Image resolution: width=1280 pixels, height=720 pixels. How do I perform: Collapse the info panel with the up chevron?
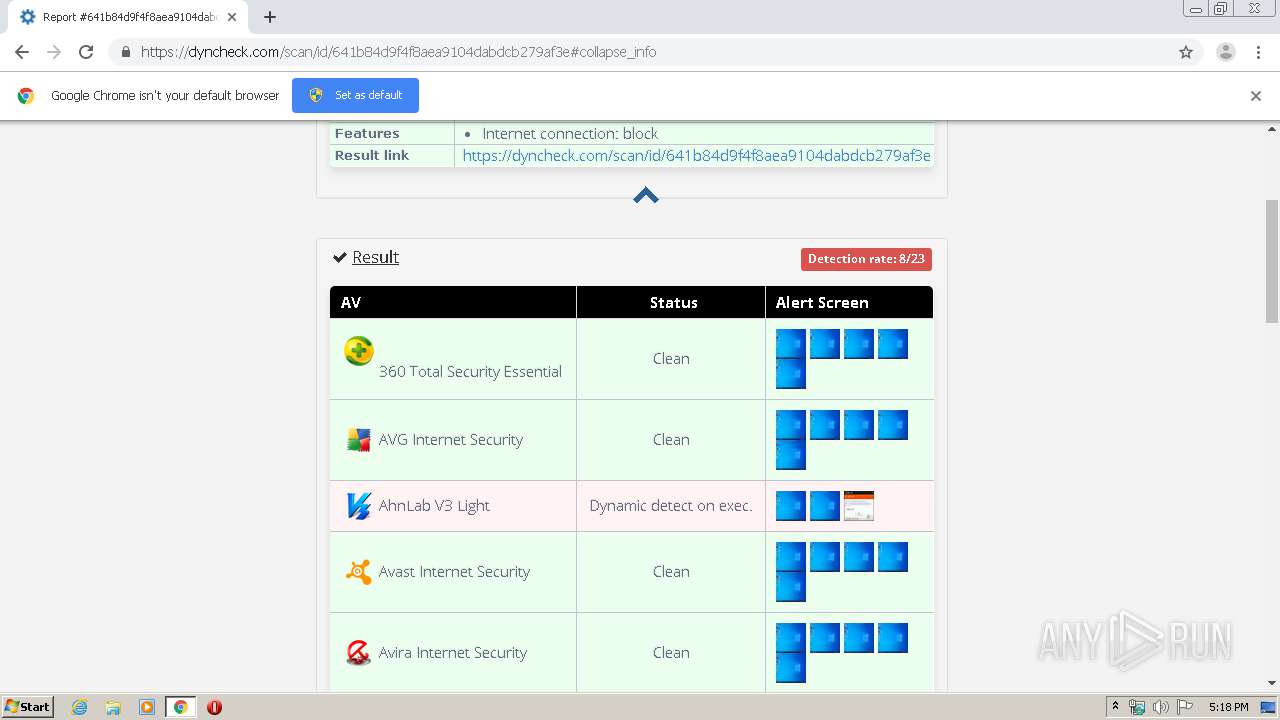coord(646,195)
